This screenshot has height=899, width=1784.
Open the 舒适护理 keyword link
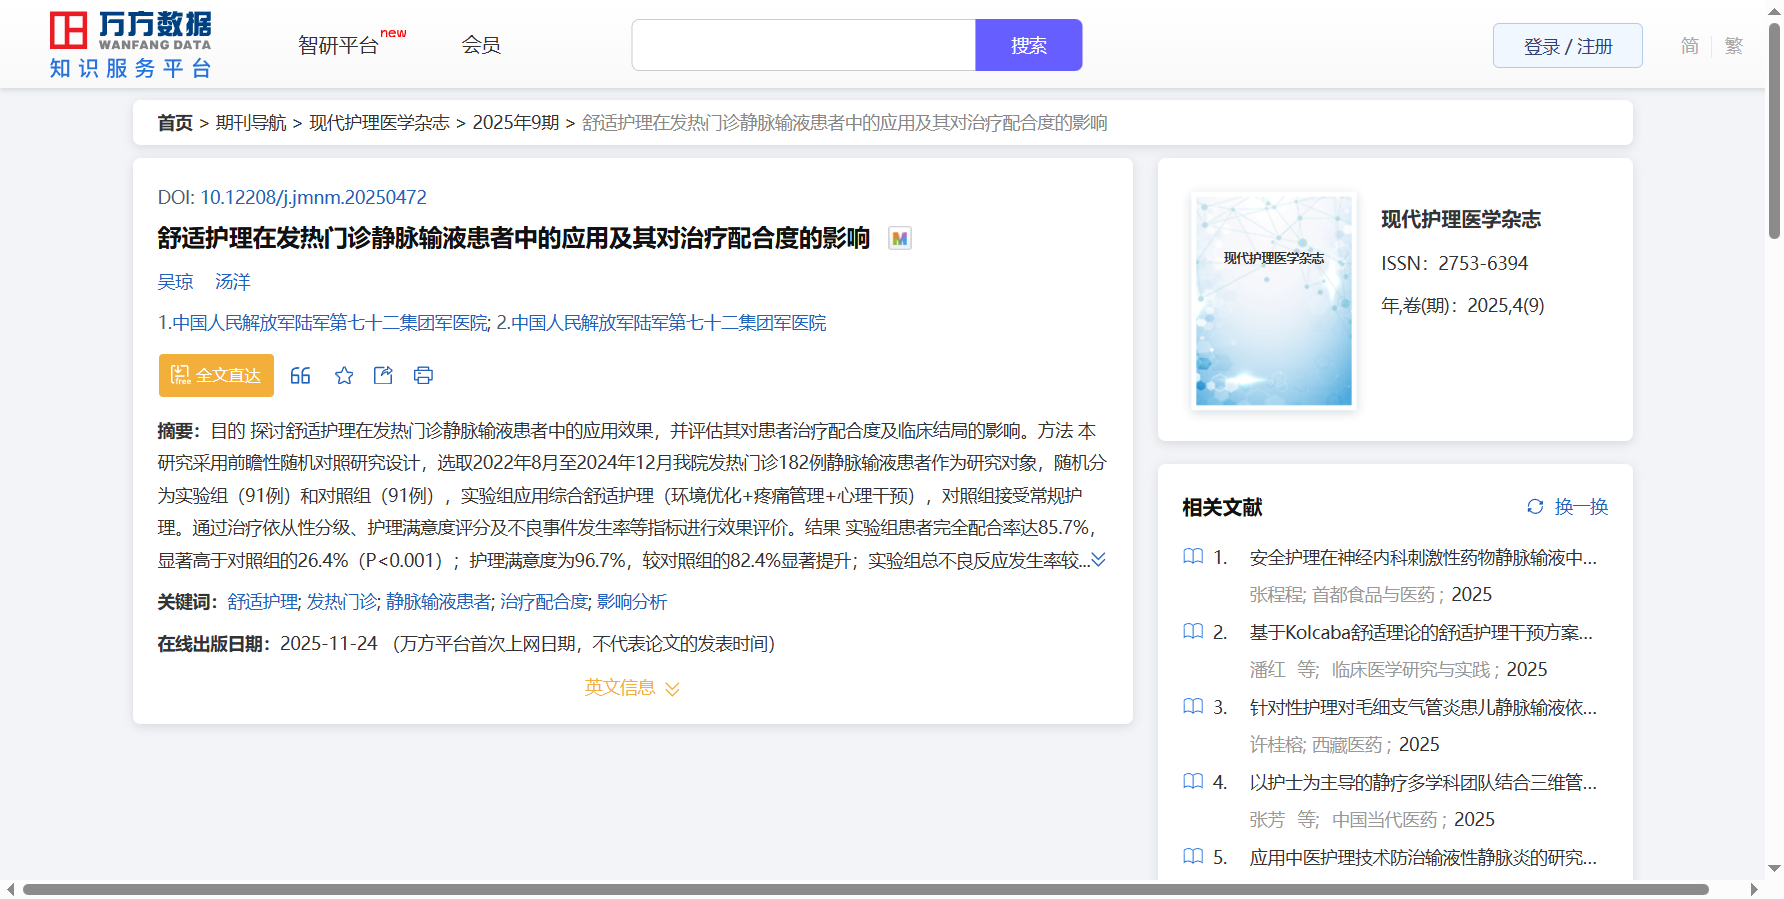(262, 602)
